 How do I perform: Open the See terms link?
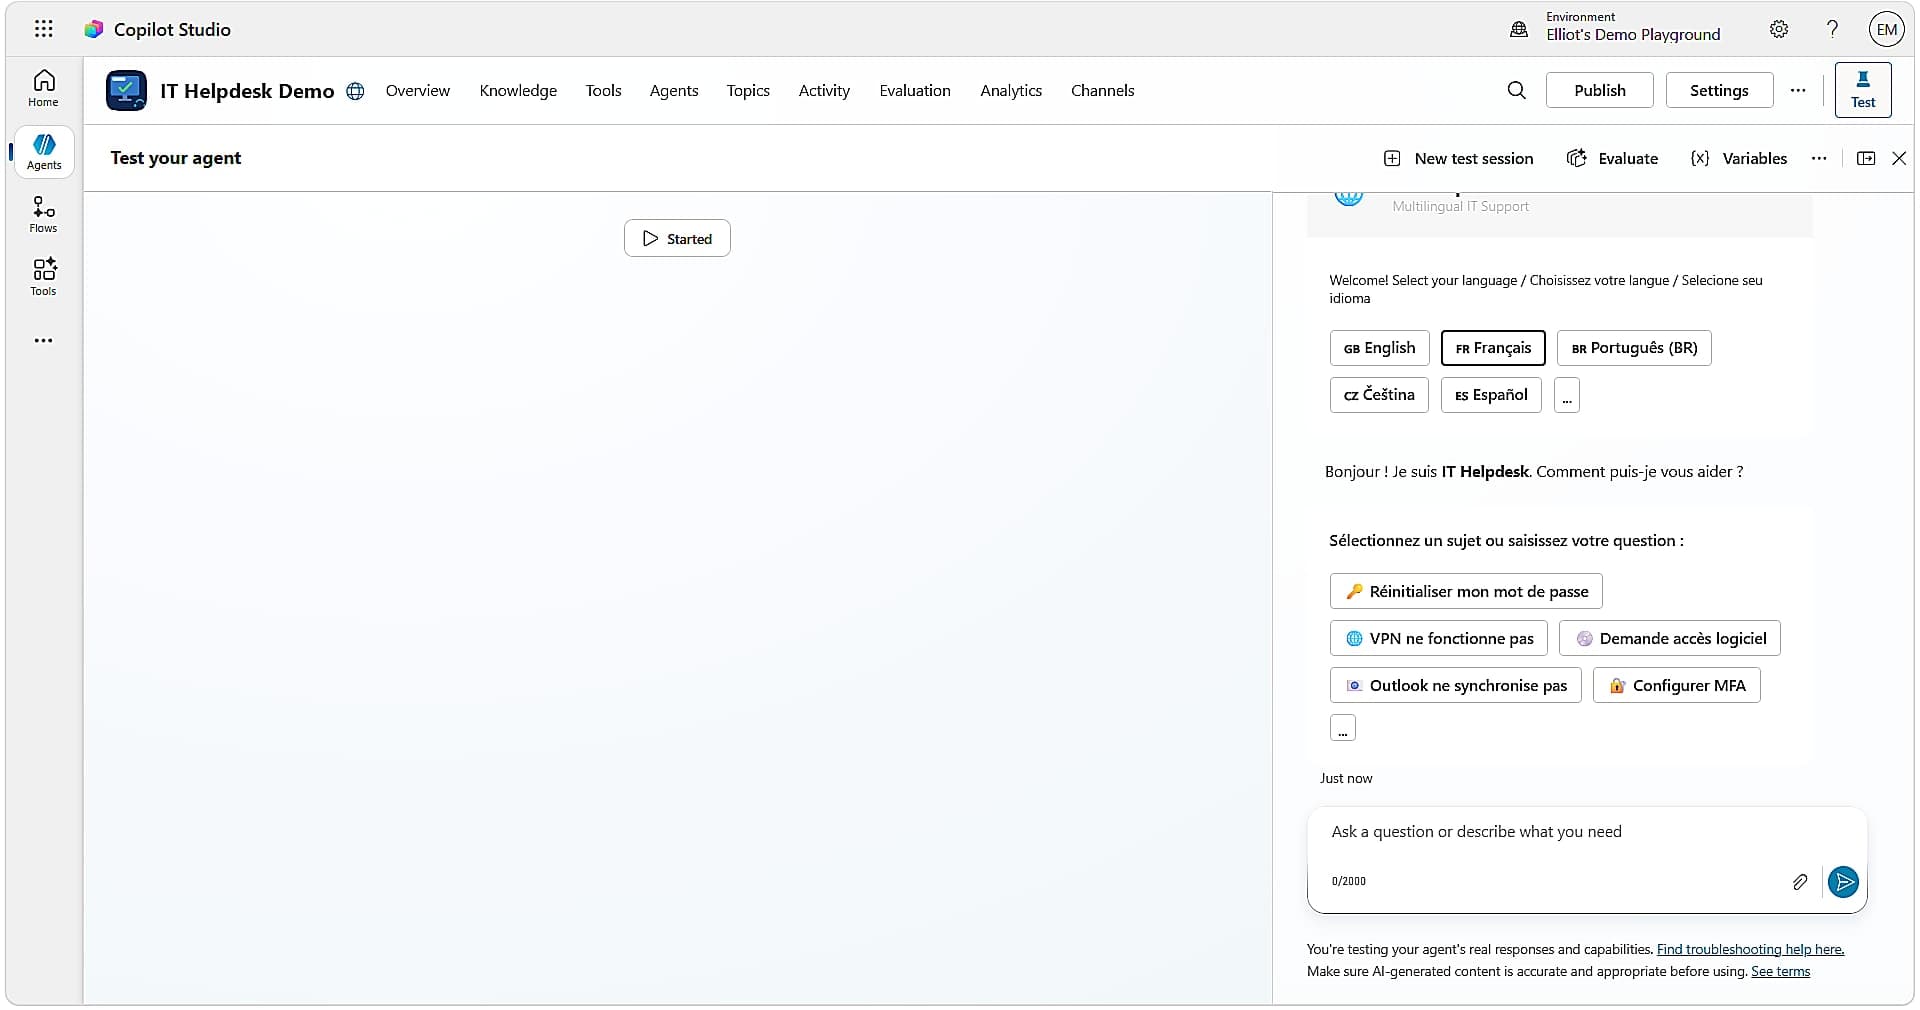coord(1780,971)
